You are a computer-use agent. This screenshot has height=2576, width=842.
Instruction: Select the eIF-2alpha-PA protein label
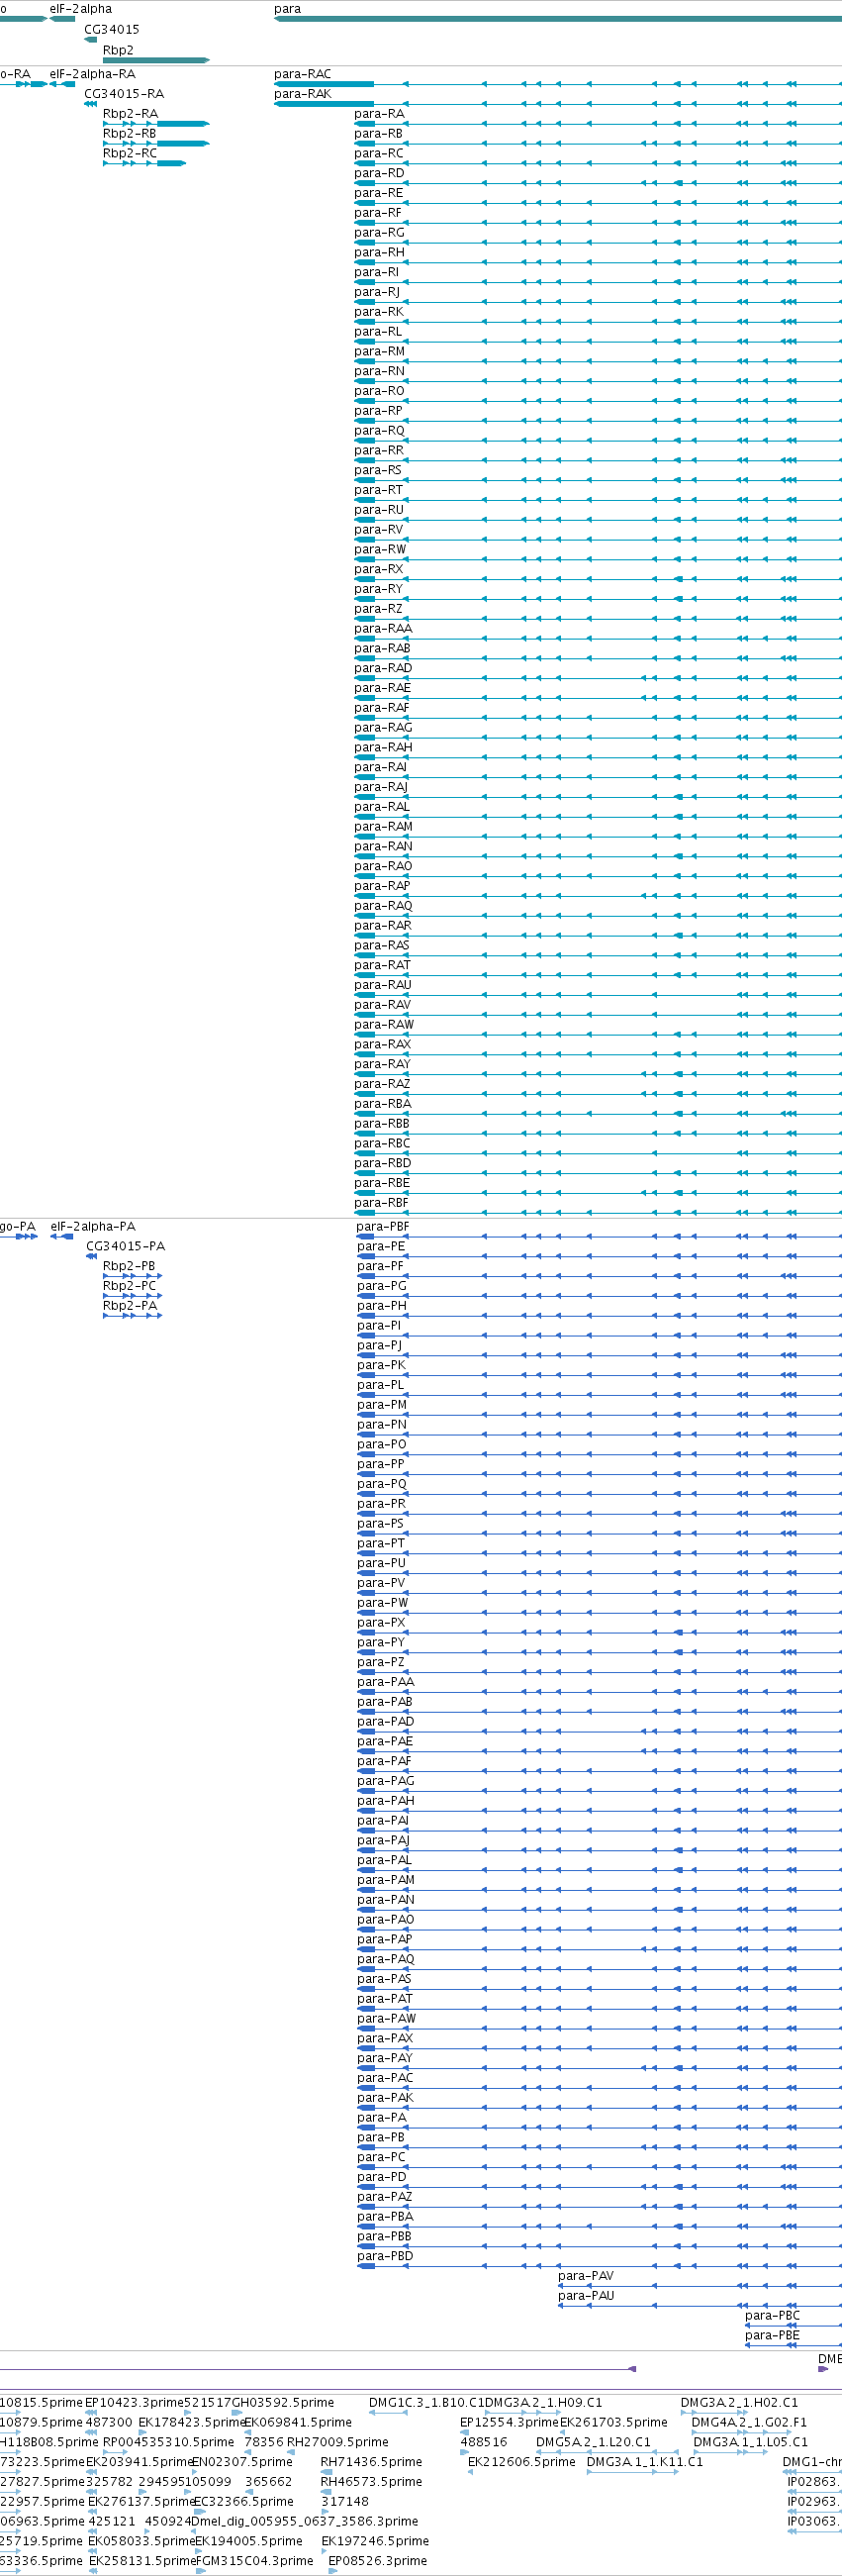tap(92, 1227)
